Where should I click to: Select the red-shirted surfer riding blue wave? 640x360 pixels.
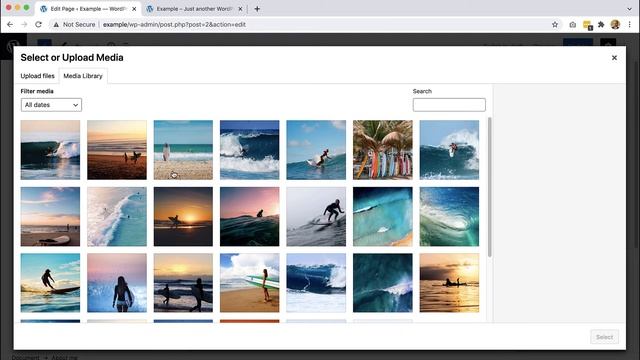(316, 150)
